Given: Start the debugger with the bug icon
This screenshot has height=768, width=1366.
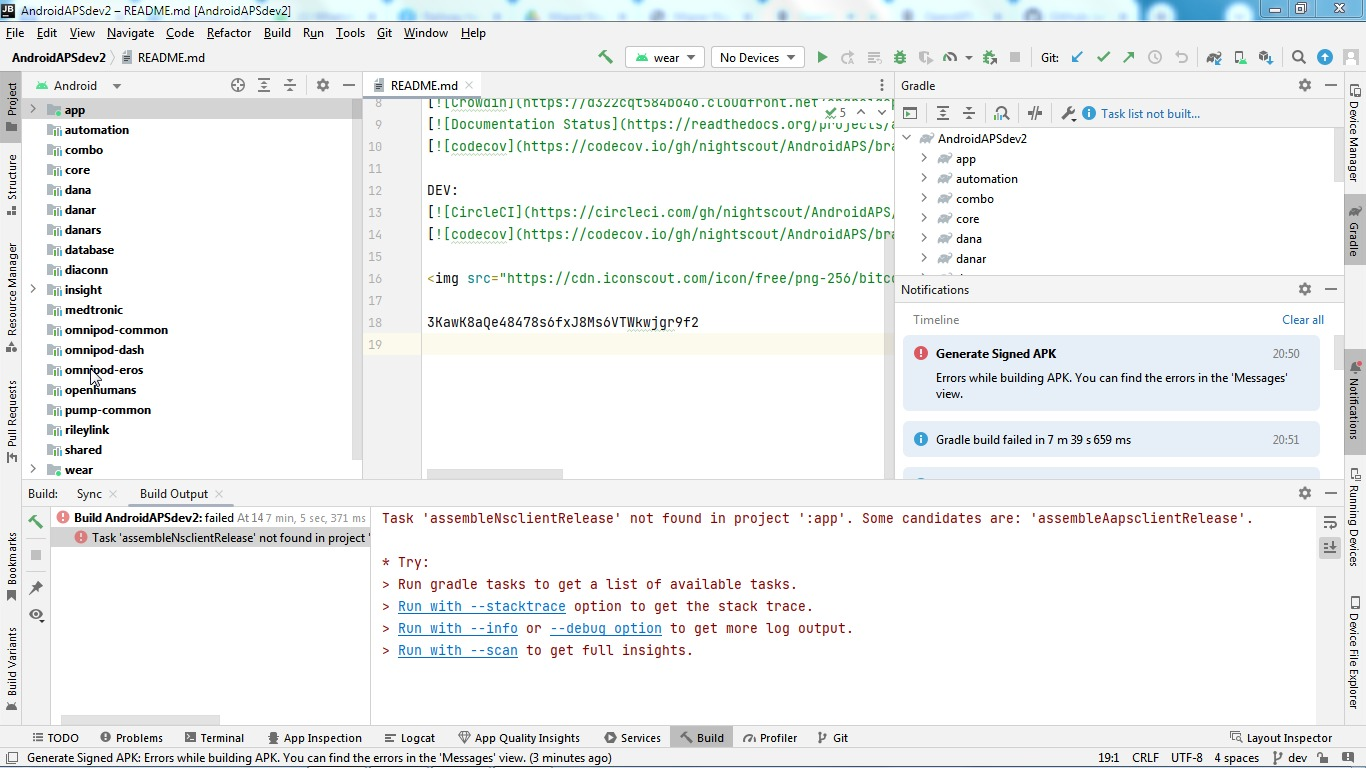Looking at the screenshot, I should tap(899, 57).
